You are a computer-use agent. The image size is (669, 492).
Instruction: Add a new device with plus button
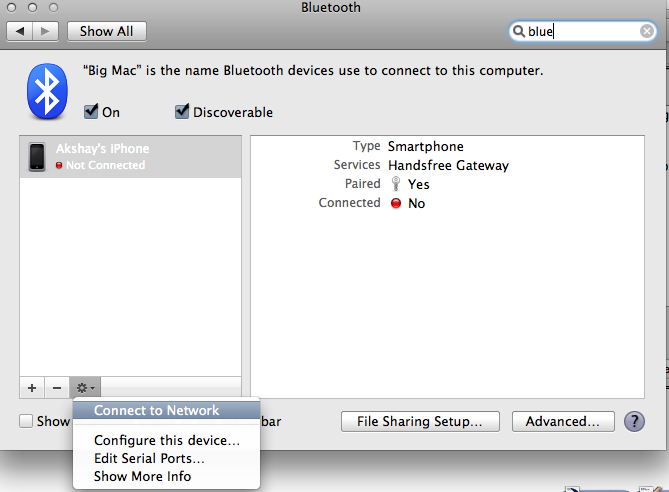(x=32, y=388)
